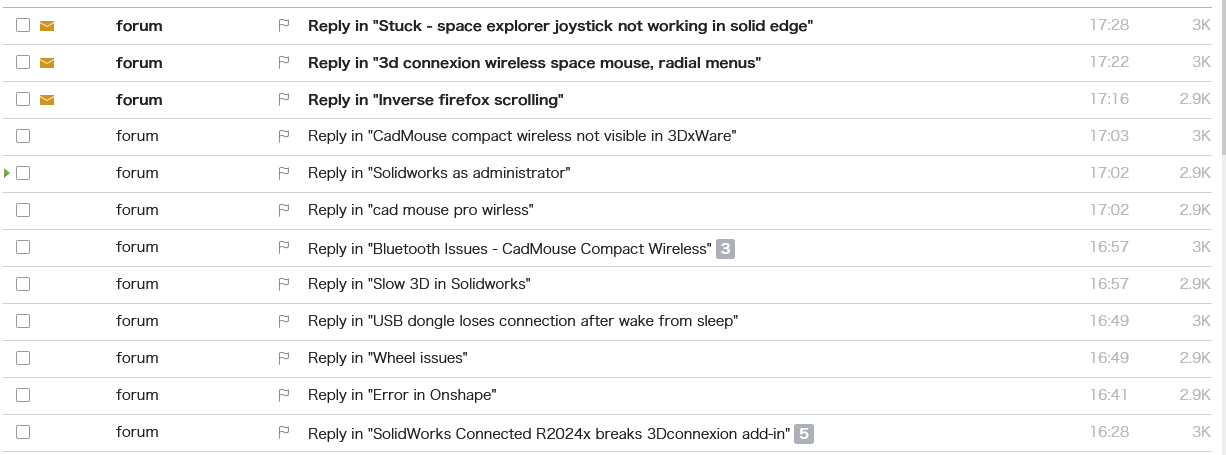Click green arrow marker beside "Solidworks as administrator"

click(7, 173)
